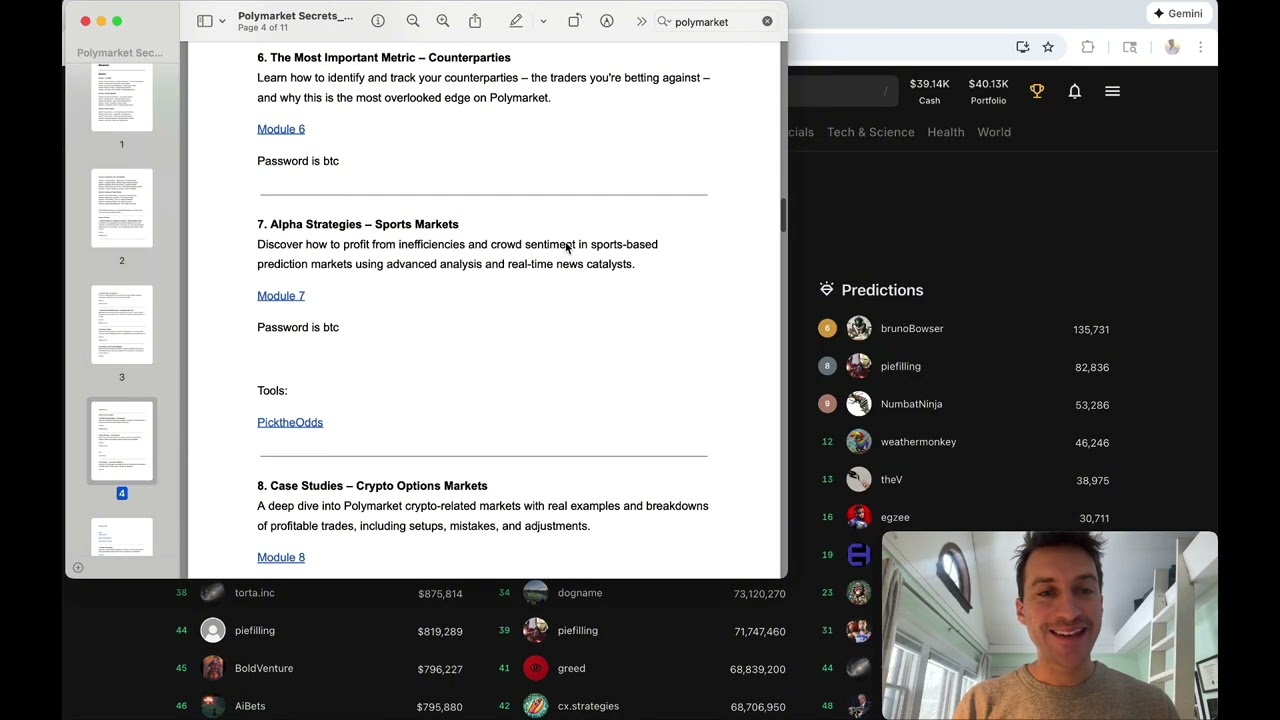The image size is (1280, 720).
Task: Install app icon in Chrome address bar
Action: pyautogui.click(x=1022, y=47)
